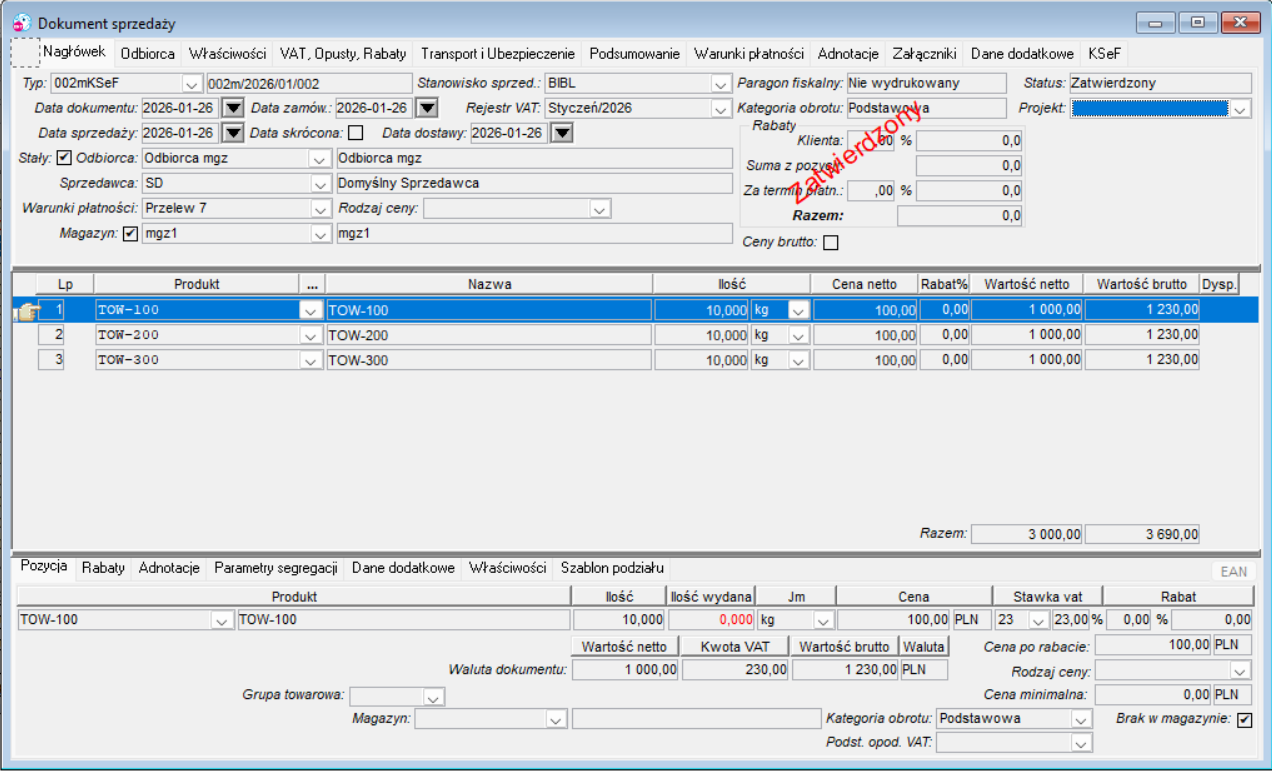This screenshot has width=1272, height=771.
Task: Expand the Rejestr VAT dropdown
Action: [x=721, y=108]
